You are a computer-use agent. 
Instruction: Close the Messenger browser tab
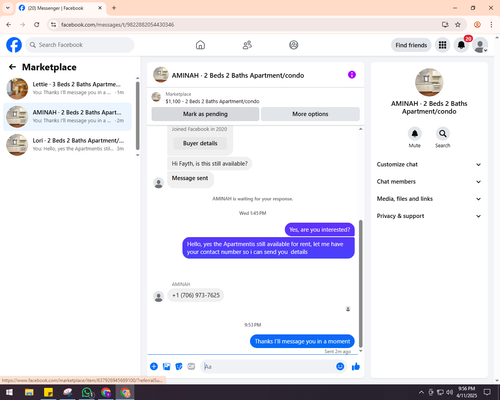pos(100,8)
